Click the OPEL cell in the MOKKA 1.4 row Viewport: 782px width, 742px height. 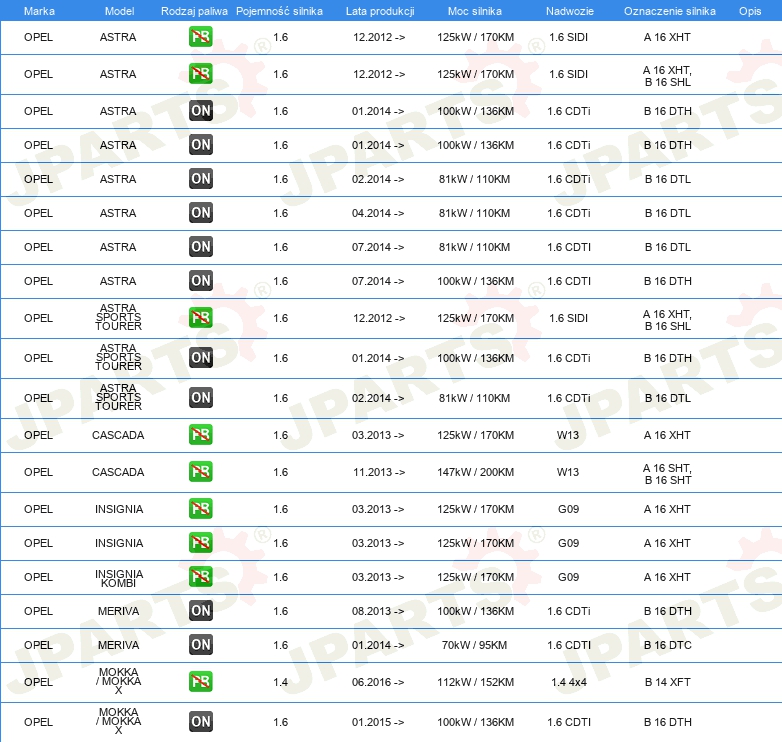(38, 682)
